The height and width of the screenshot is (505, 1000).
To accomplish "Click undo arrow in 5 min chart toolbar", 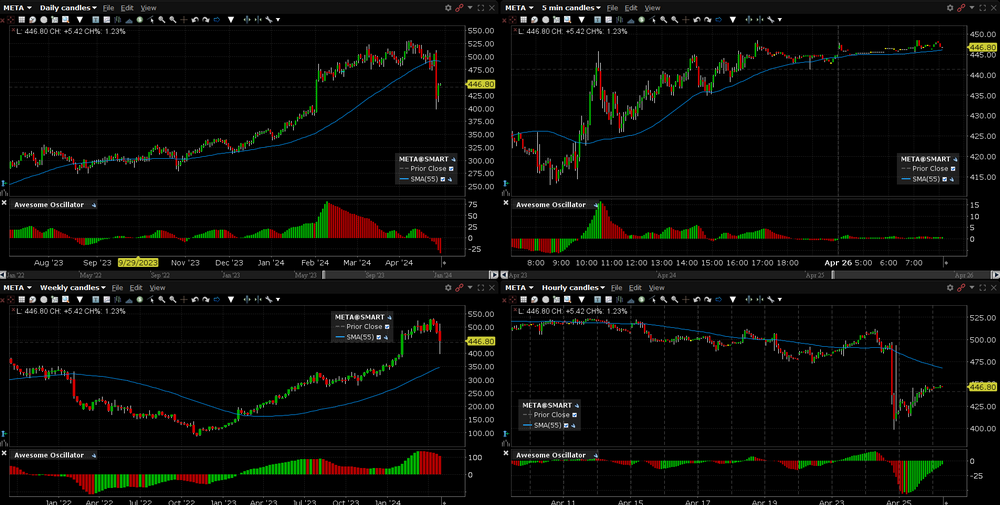I will click(x=696, y=20).
